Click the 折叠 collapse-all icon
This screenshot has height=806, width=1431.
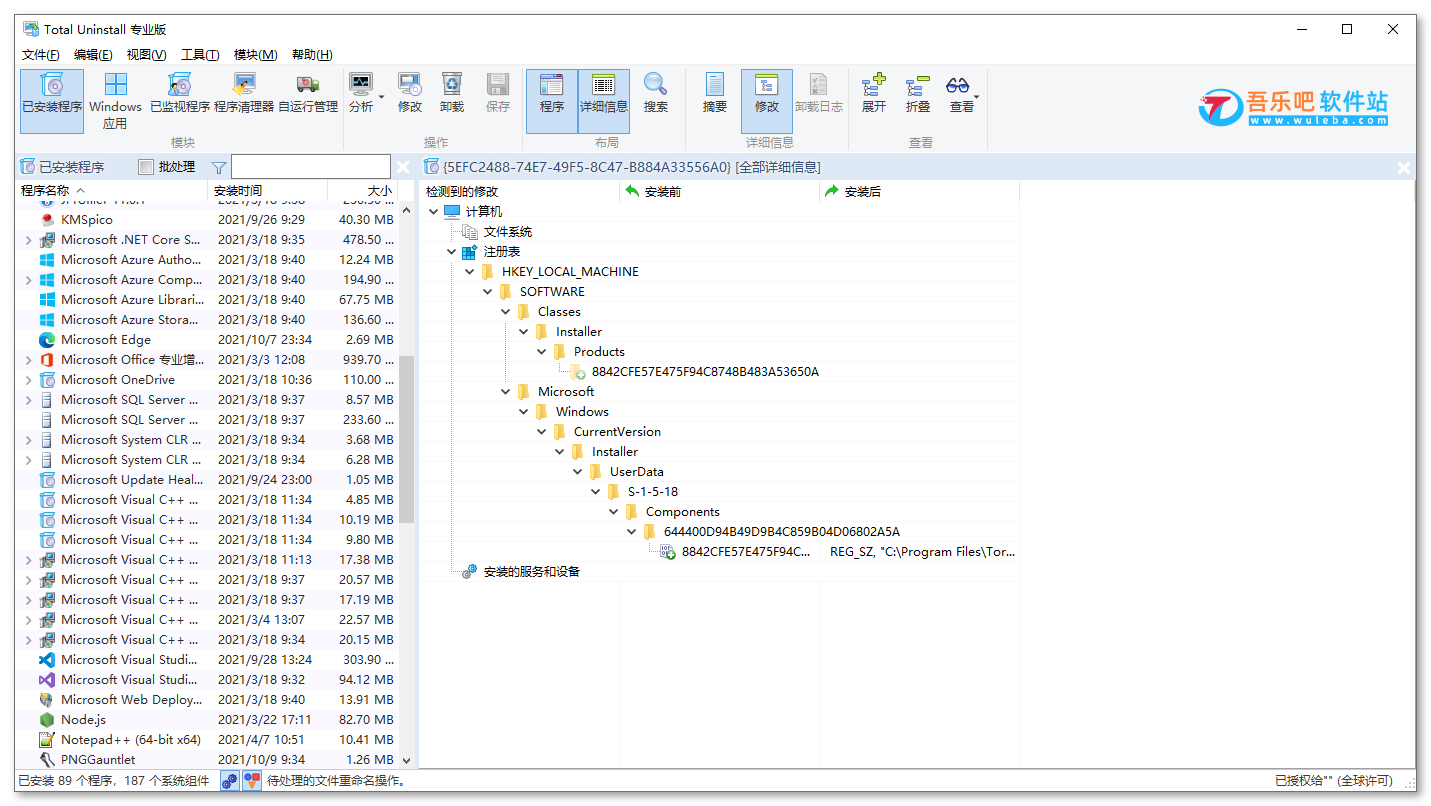(x=918, y=92)
